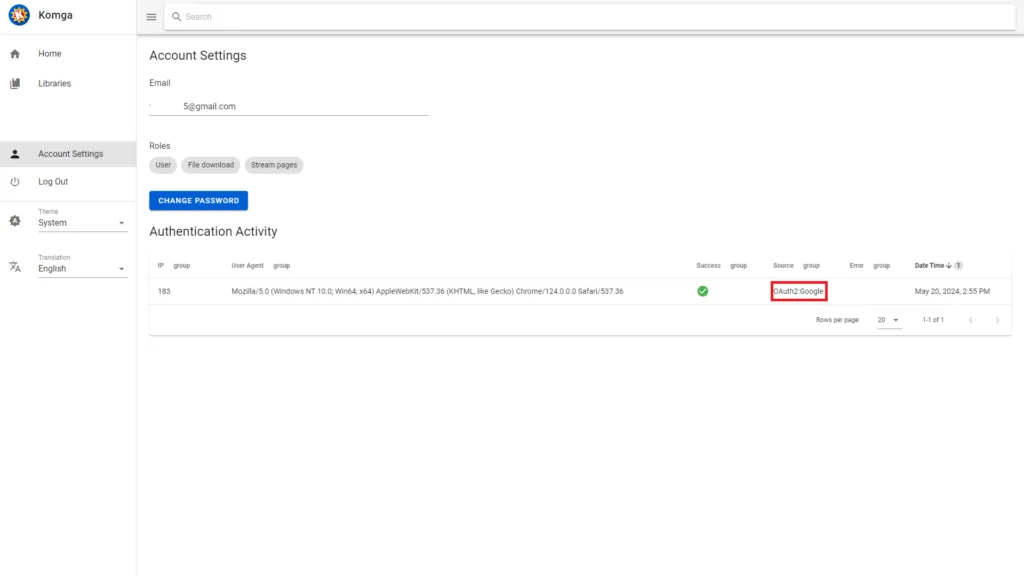
Task: Click the Account Settings person icon
Action: [x=15, y=154]
